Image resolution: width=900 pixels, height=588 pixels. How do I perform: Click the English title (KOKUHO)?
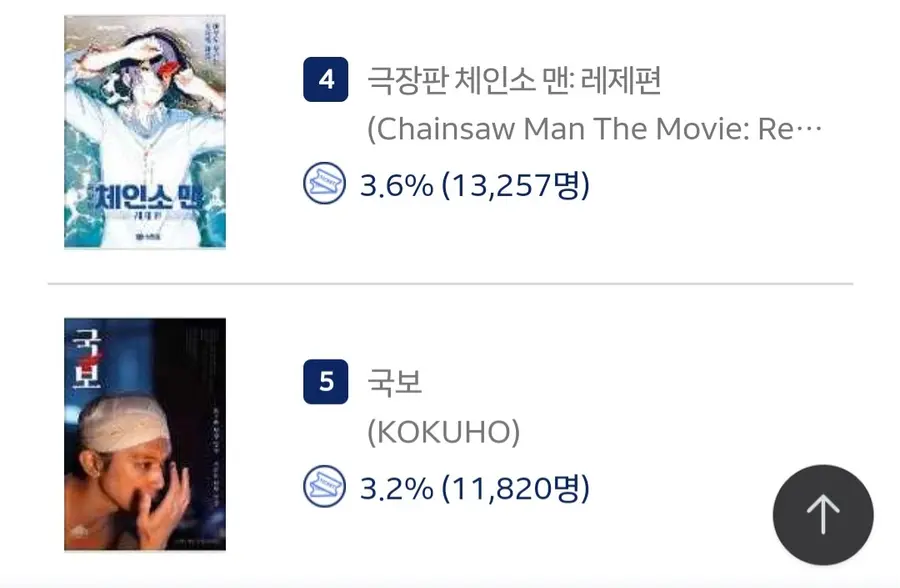pos(444,433)
